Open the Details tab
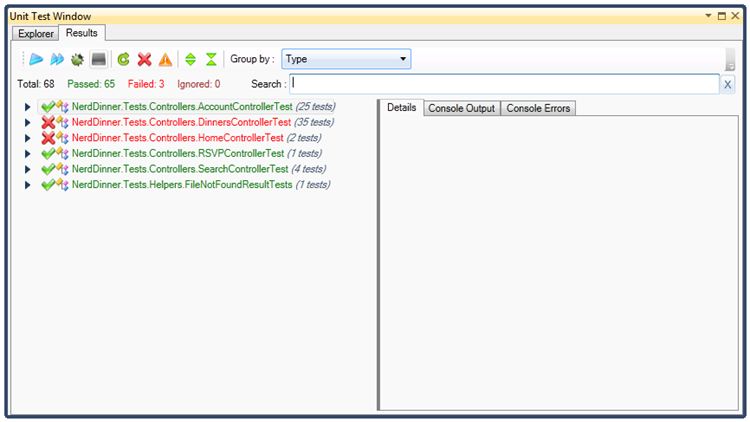The width and height of the screenshot is (750, 422). click(401, 108)
